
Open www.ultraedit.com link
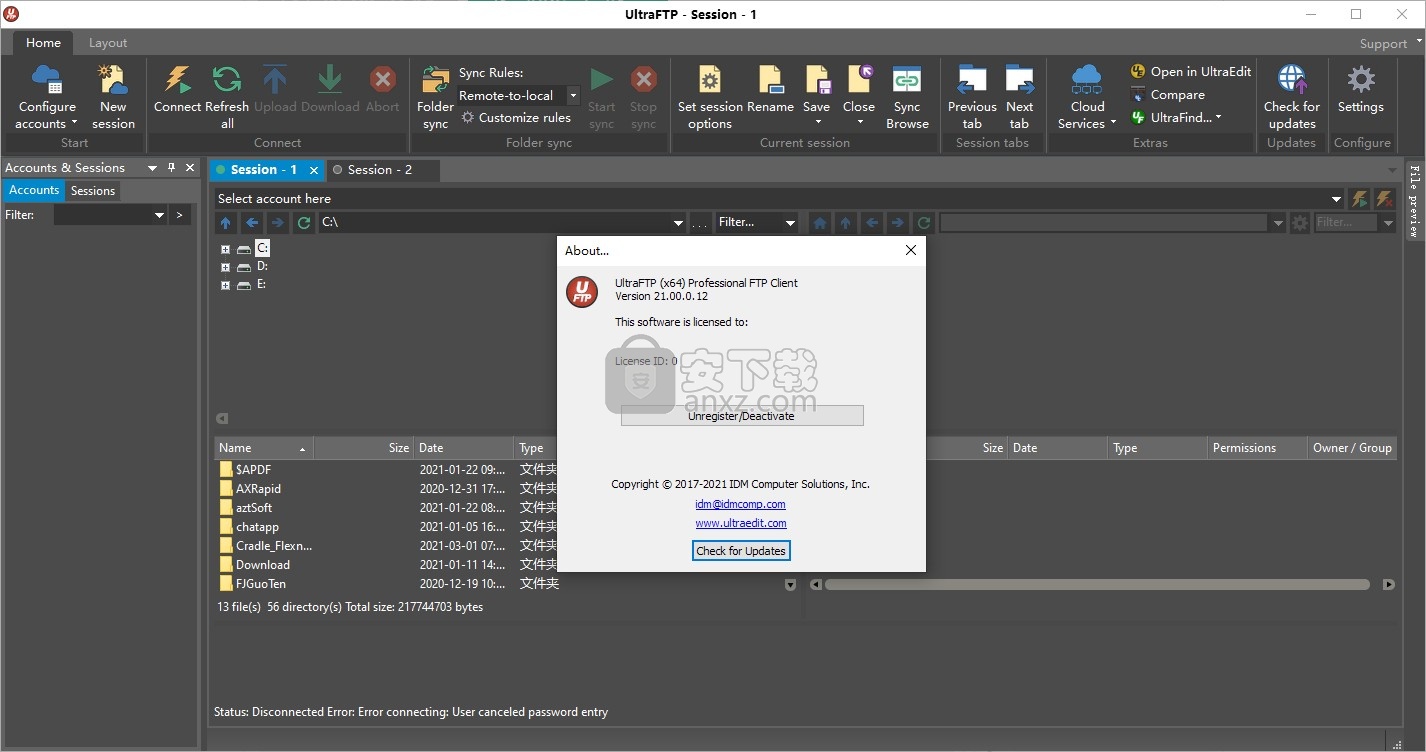(x=741, y=523)
